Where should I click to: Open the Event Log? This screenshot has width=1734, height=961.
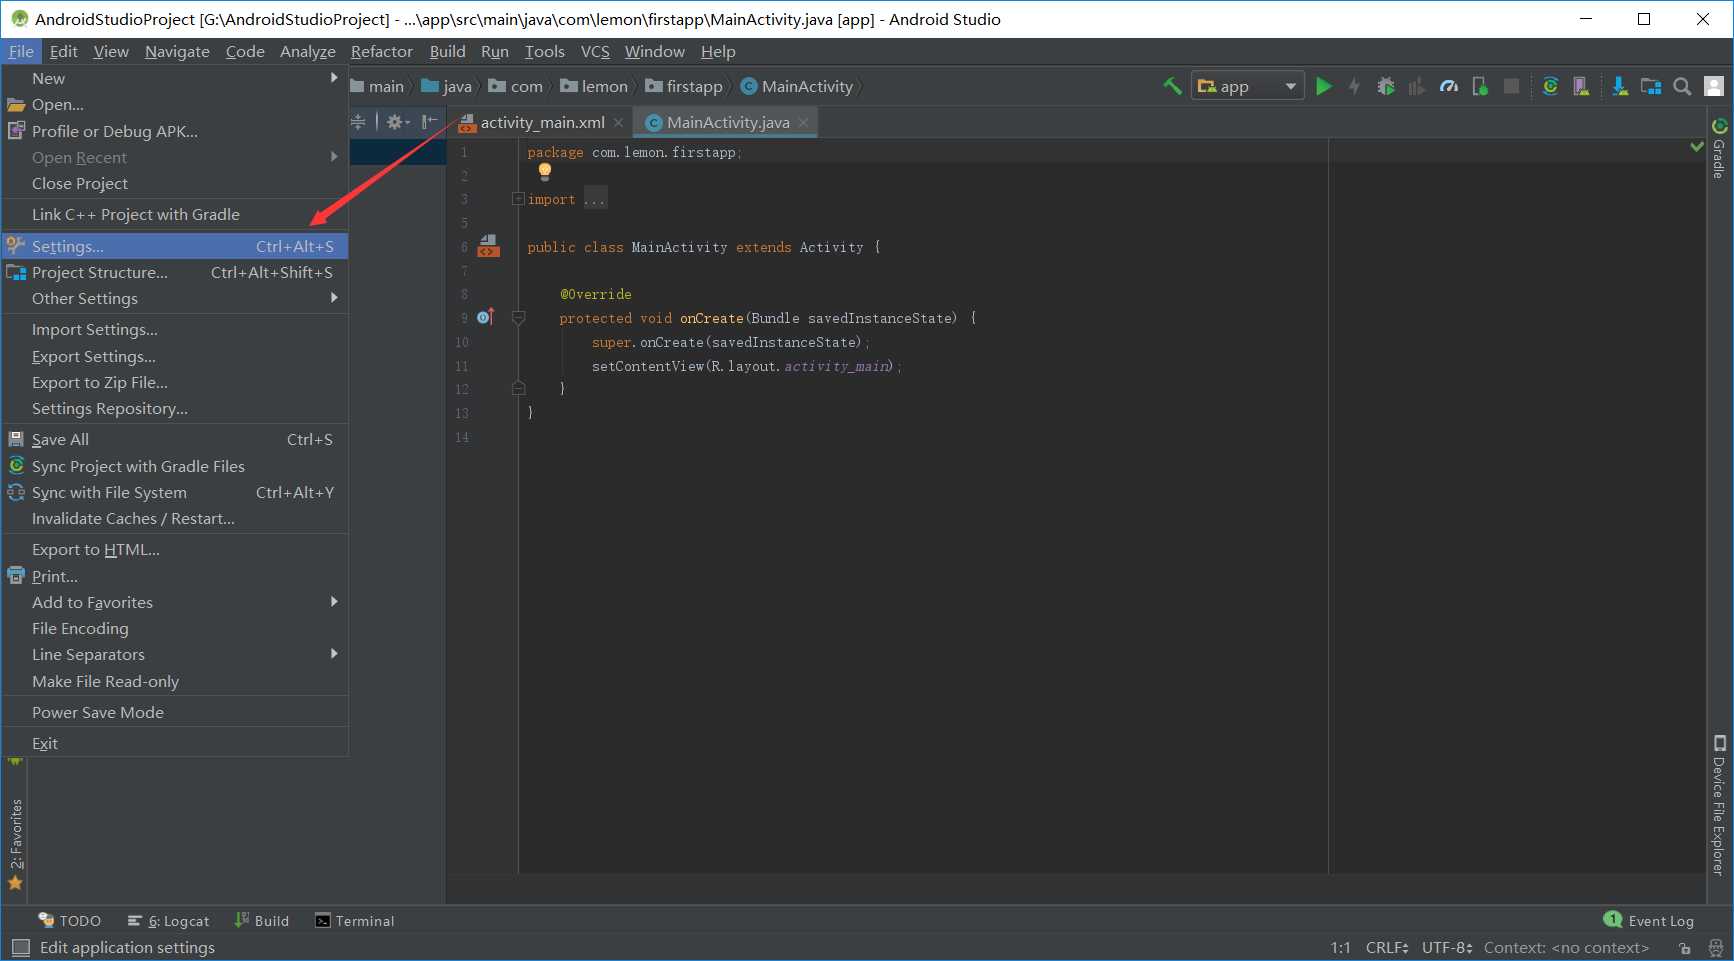(x=1649, y=920)
